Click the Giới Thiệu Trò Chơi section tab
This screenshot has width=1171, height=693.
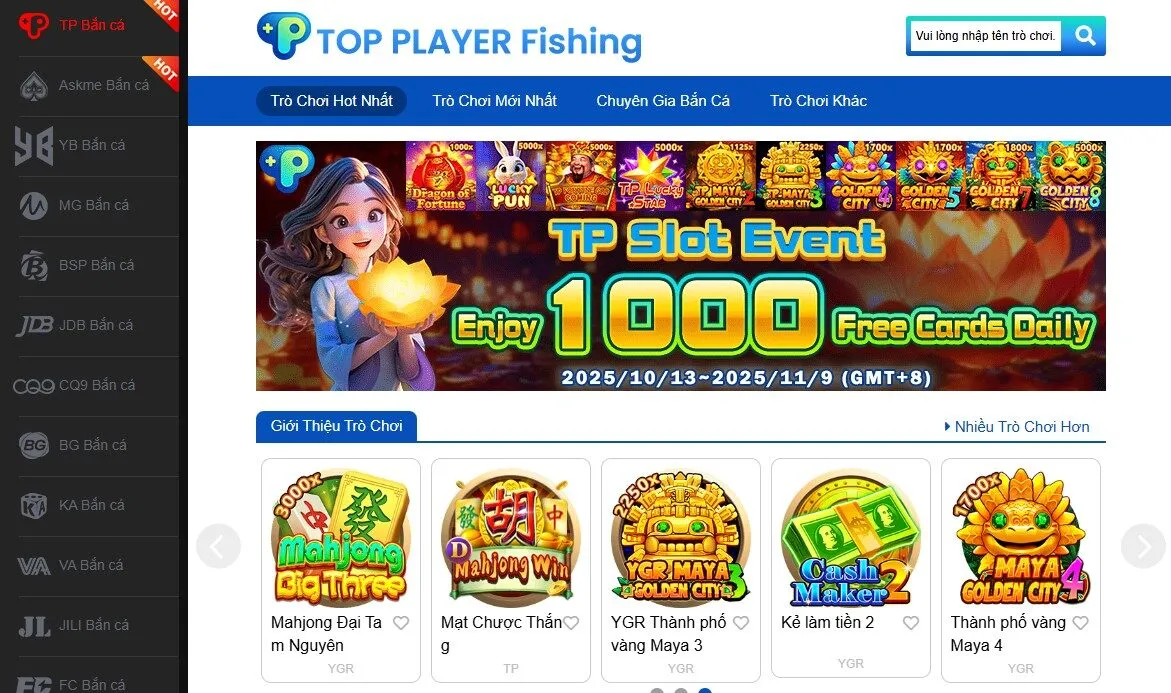pyautogui.click(x=336, y=426)
